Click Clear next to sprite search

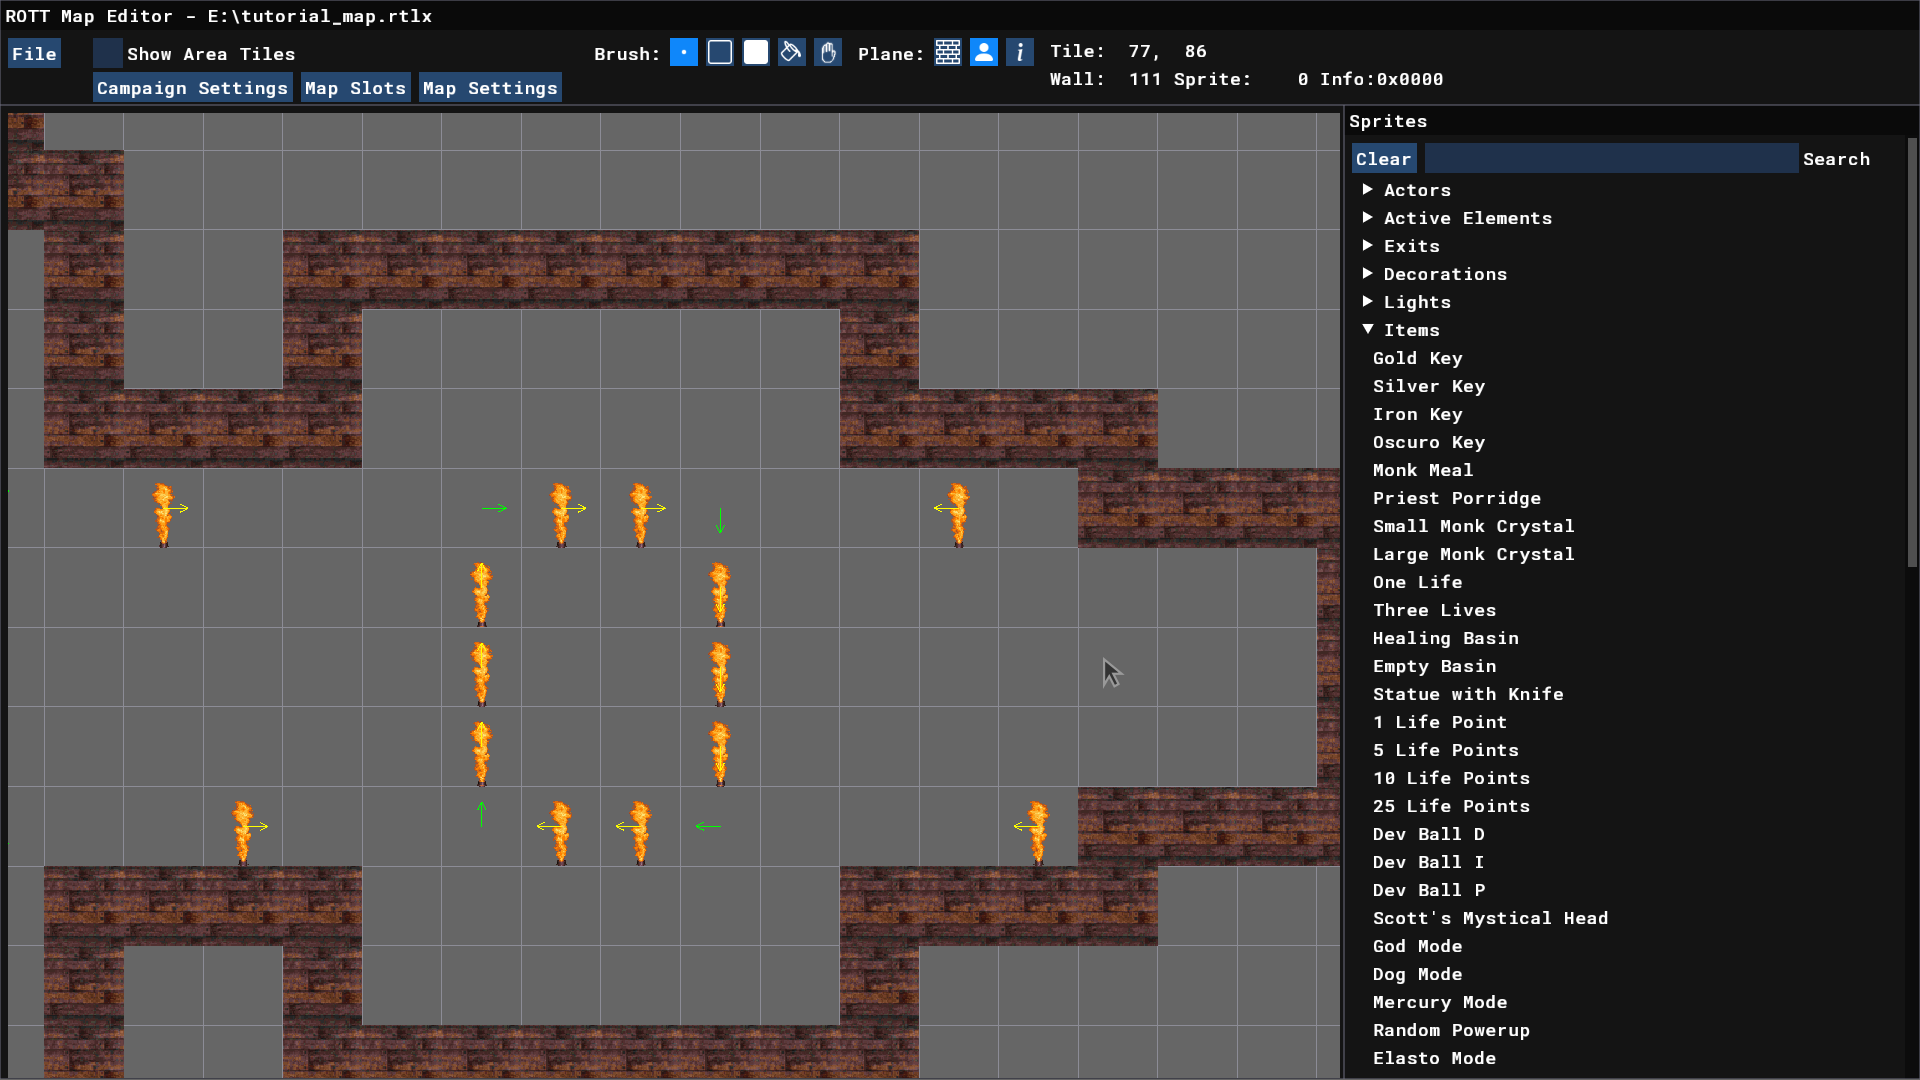pyautogui.click(x=1383, y=159)
